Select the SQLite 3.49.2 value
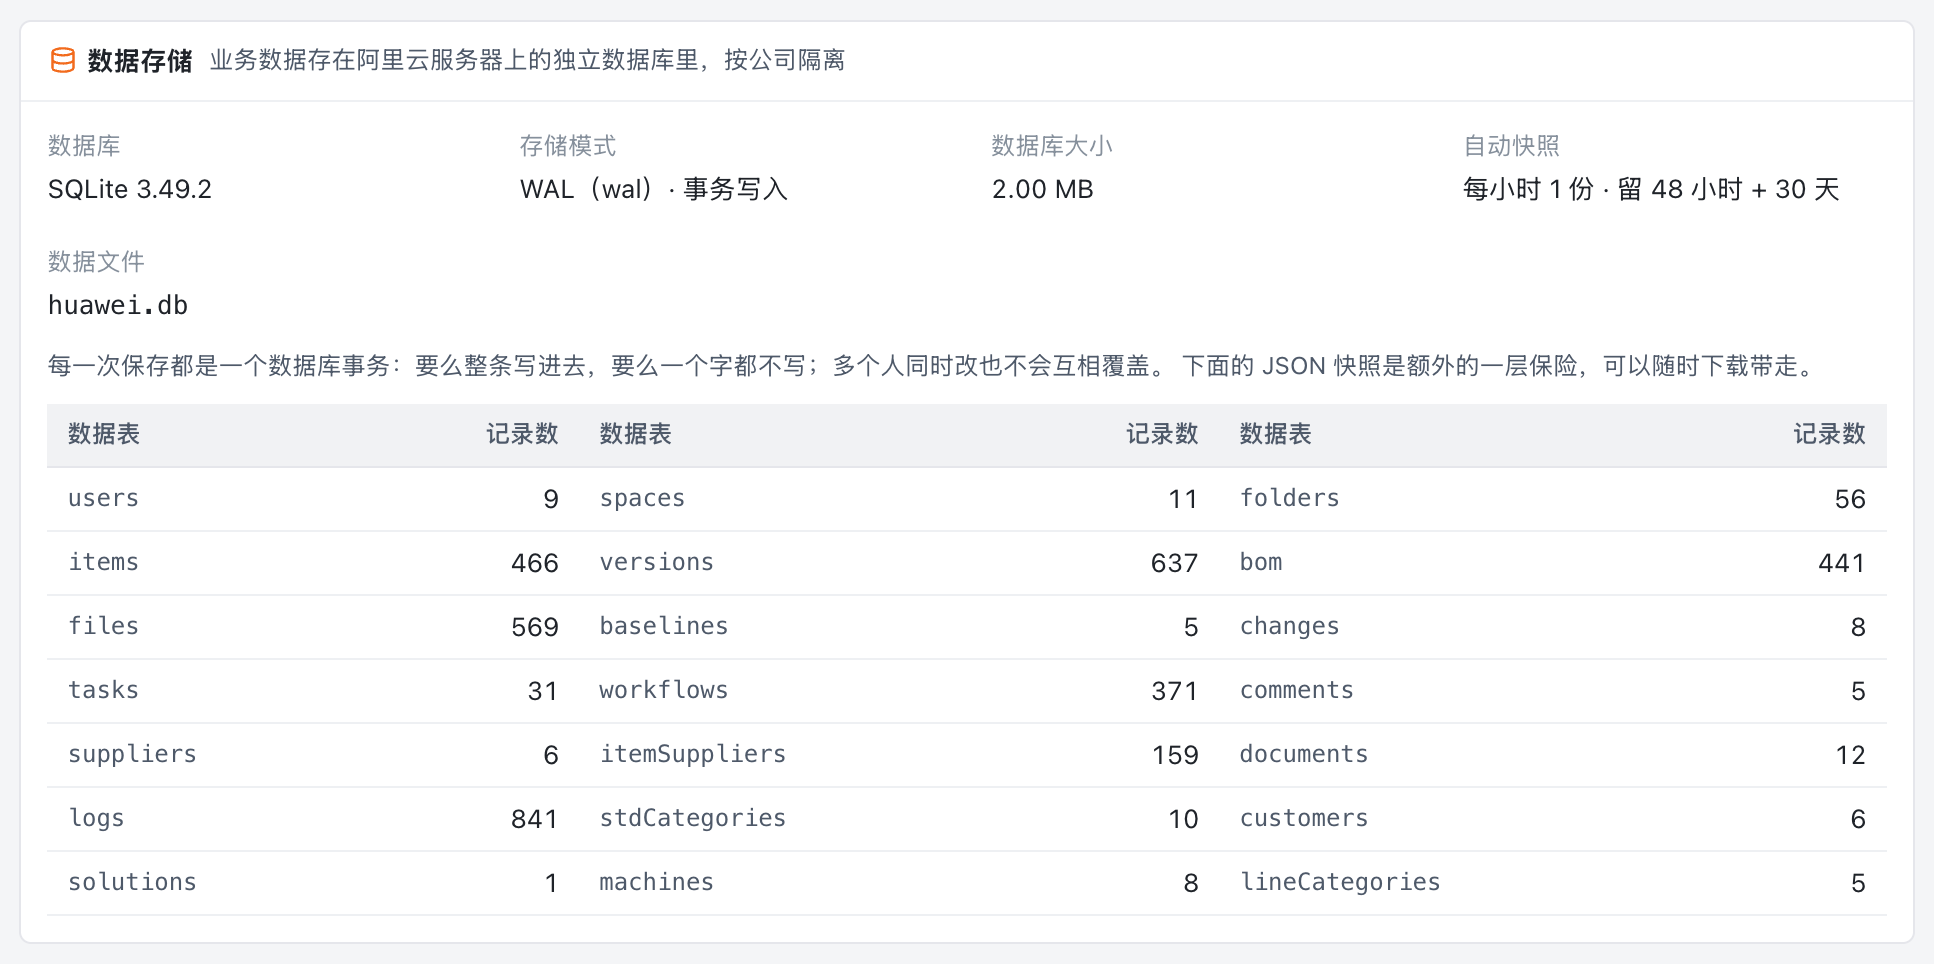 pyautogui.click(x=130, y=189)
